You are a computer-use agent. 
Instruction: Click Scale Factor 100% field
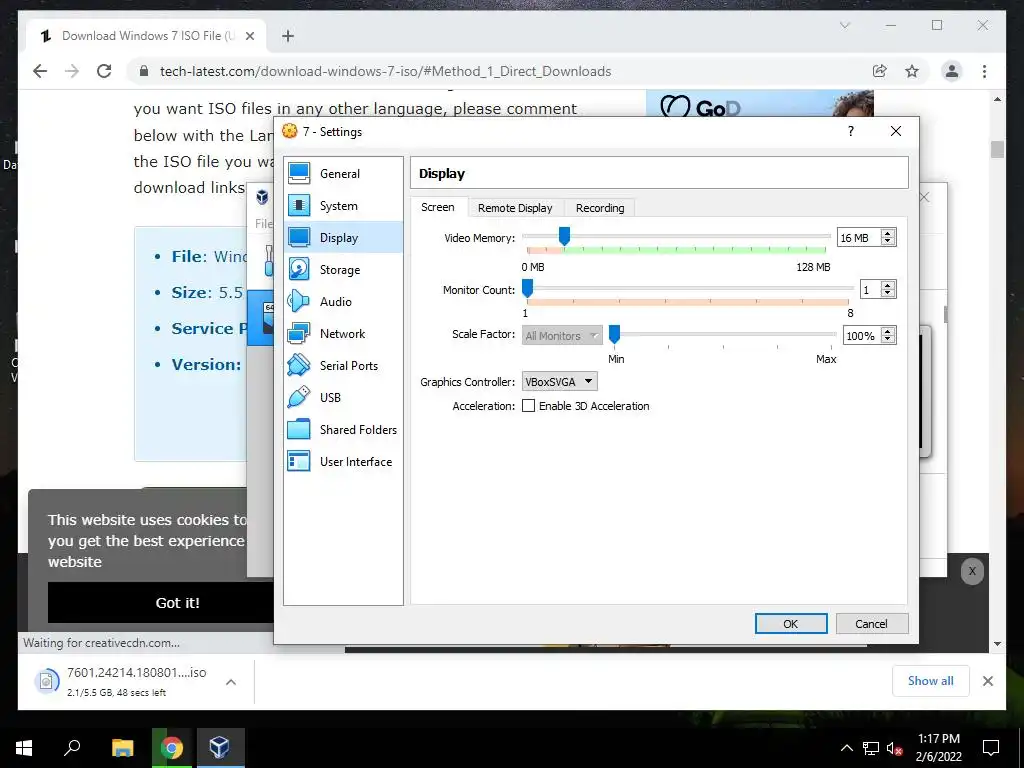861,336
